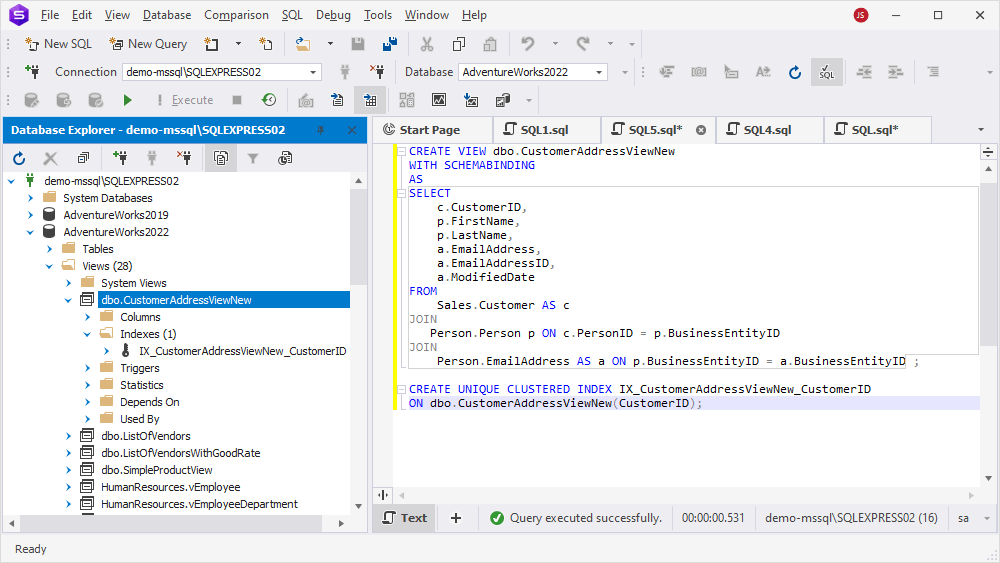Click the Stop execution square icon
1000x563 pixels.
(237, 100)
